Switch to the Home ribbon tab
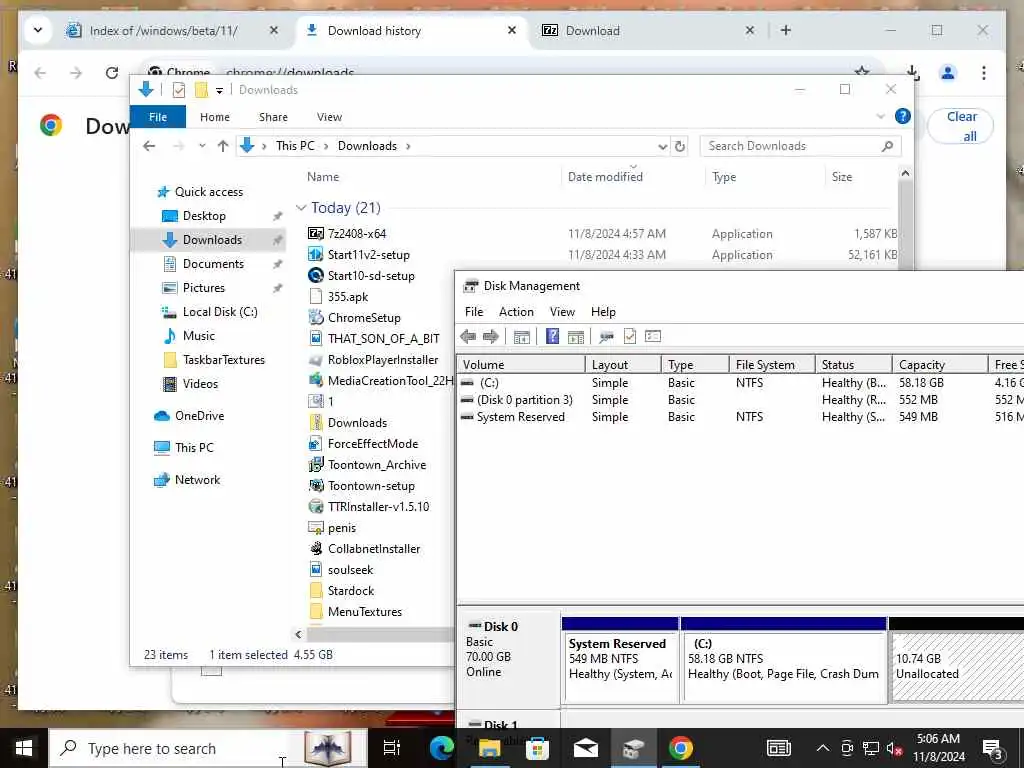 click(x=215, y=117)
